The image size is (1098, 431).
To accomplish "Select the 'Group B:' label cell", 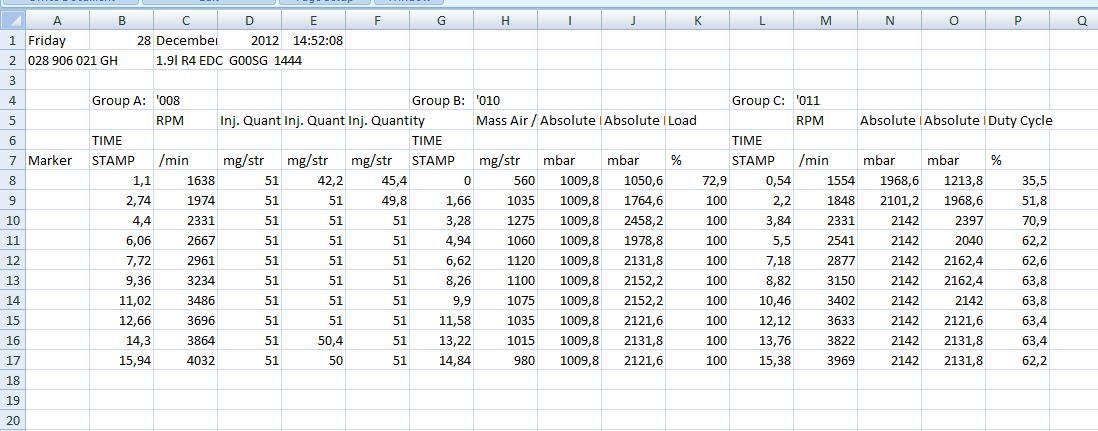I will pyautogui.click(x=440, y=100).
